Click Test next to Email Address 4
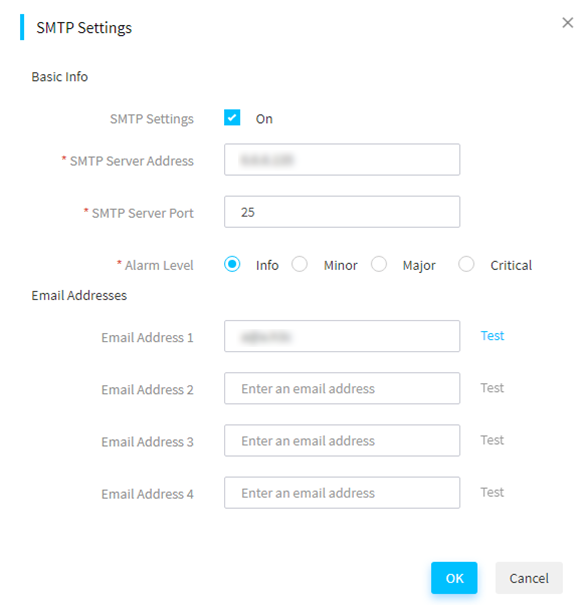The height and width of the screenshot is (605, 587). 492,492
